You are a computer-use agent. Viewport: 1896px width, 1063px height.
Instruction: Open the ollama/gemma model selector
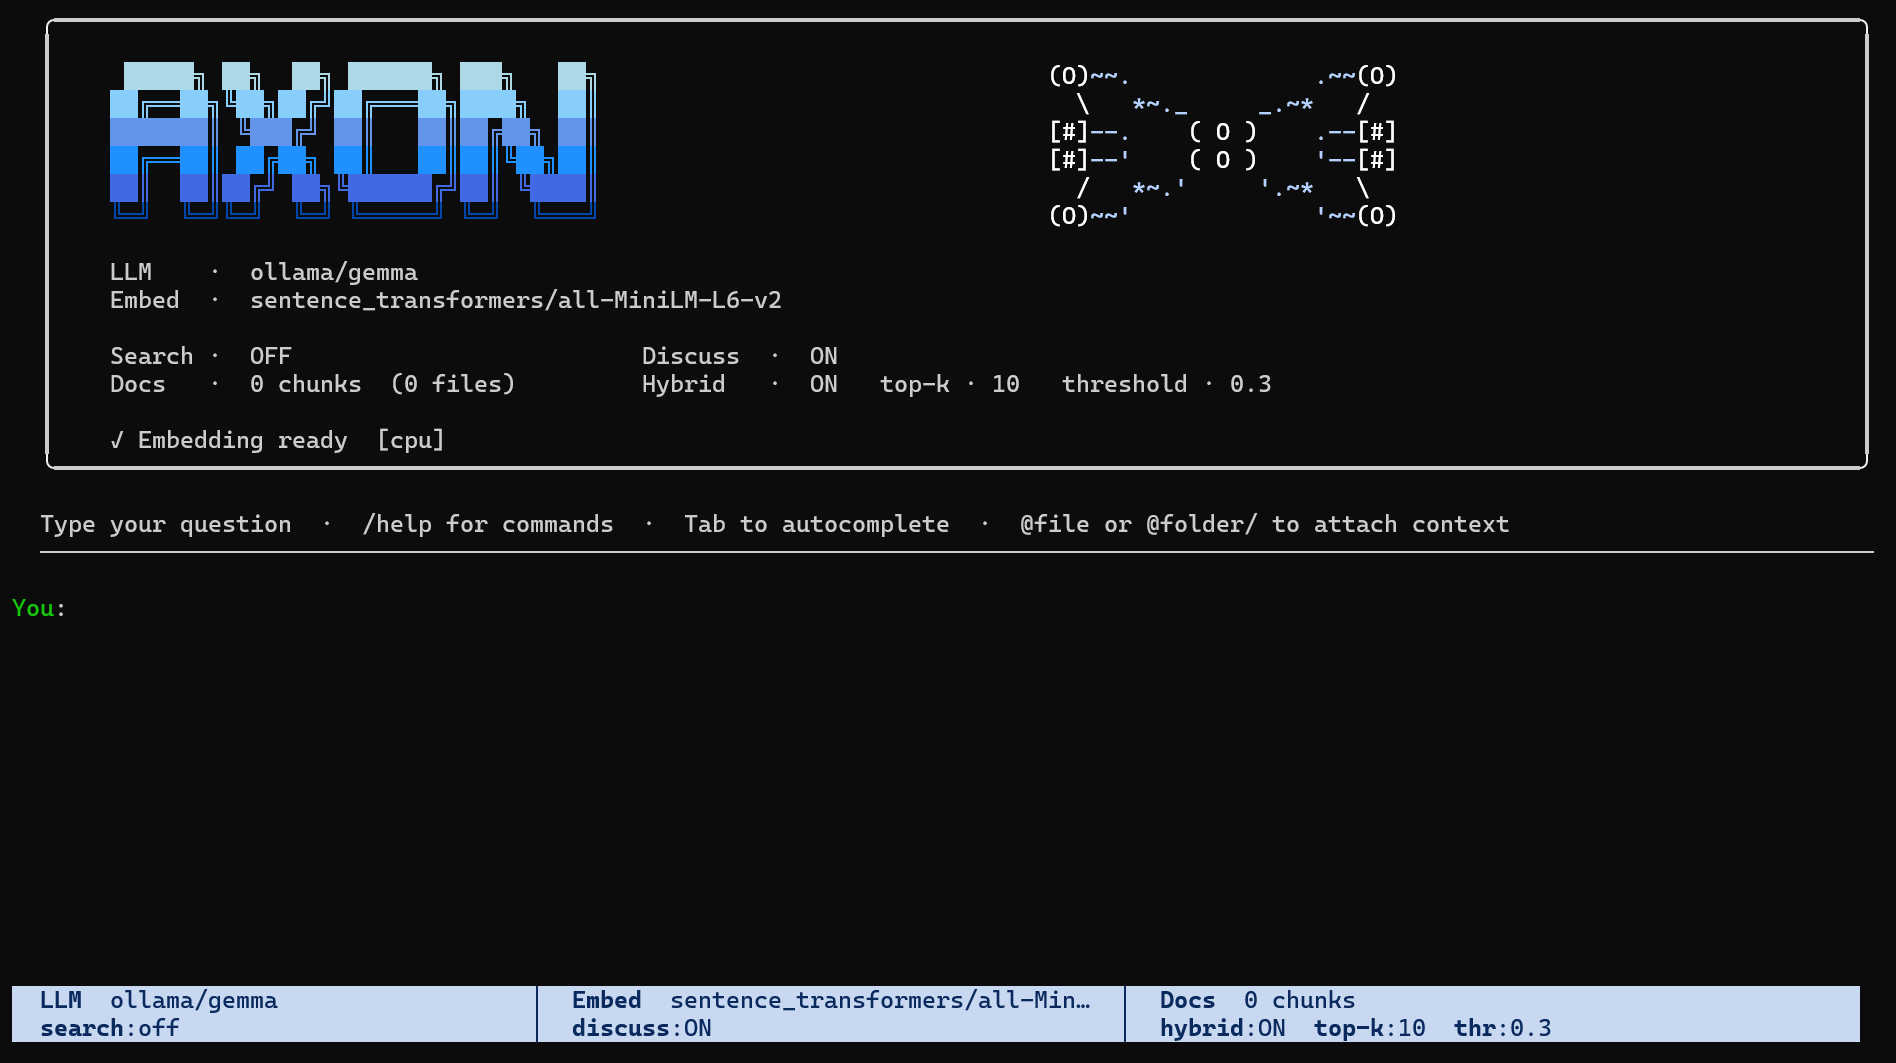coord(334,271)
